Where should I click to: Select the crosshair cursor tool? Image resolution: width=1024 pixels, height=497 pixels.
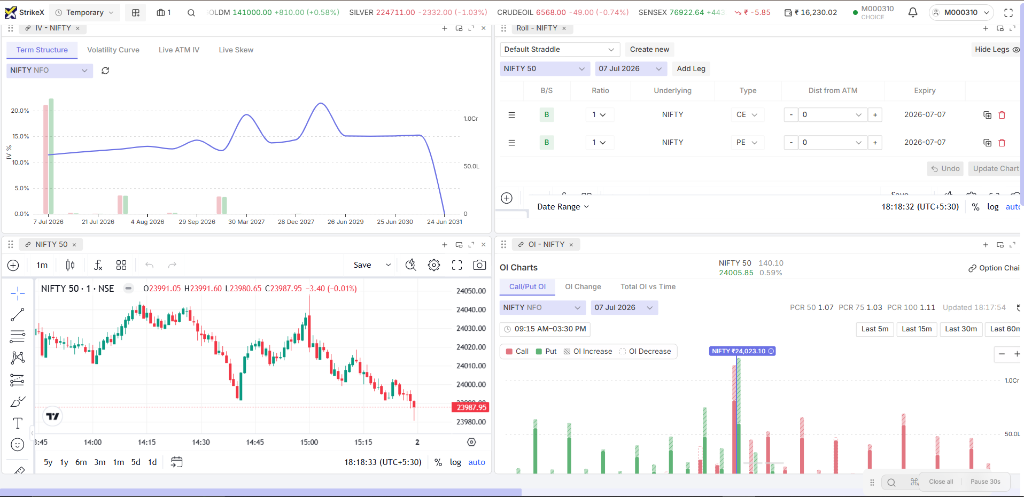[18, 293]
